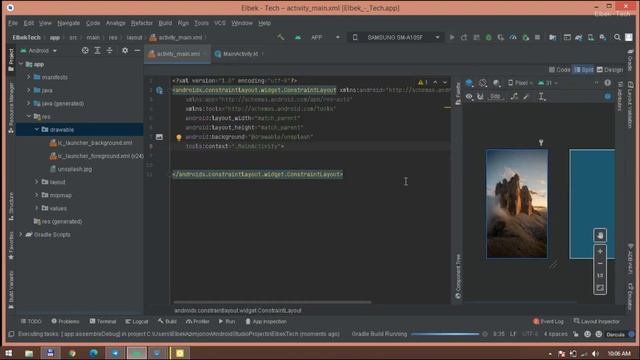Viewport: 640px width, 360px height.
Task: Click Select Opened File target icon
Action: pos(85,51)
